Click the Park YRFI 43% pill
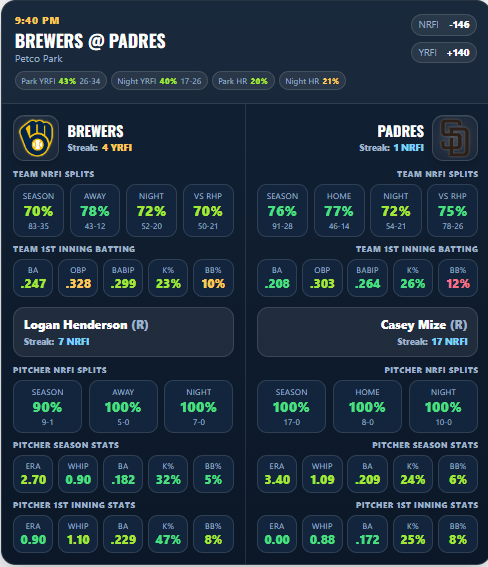 (x=61, y=81)
